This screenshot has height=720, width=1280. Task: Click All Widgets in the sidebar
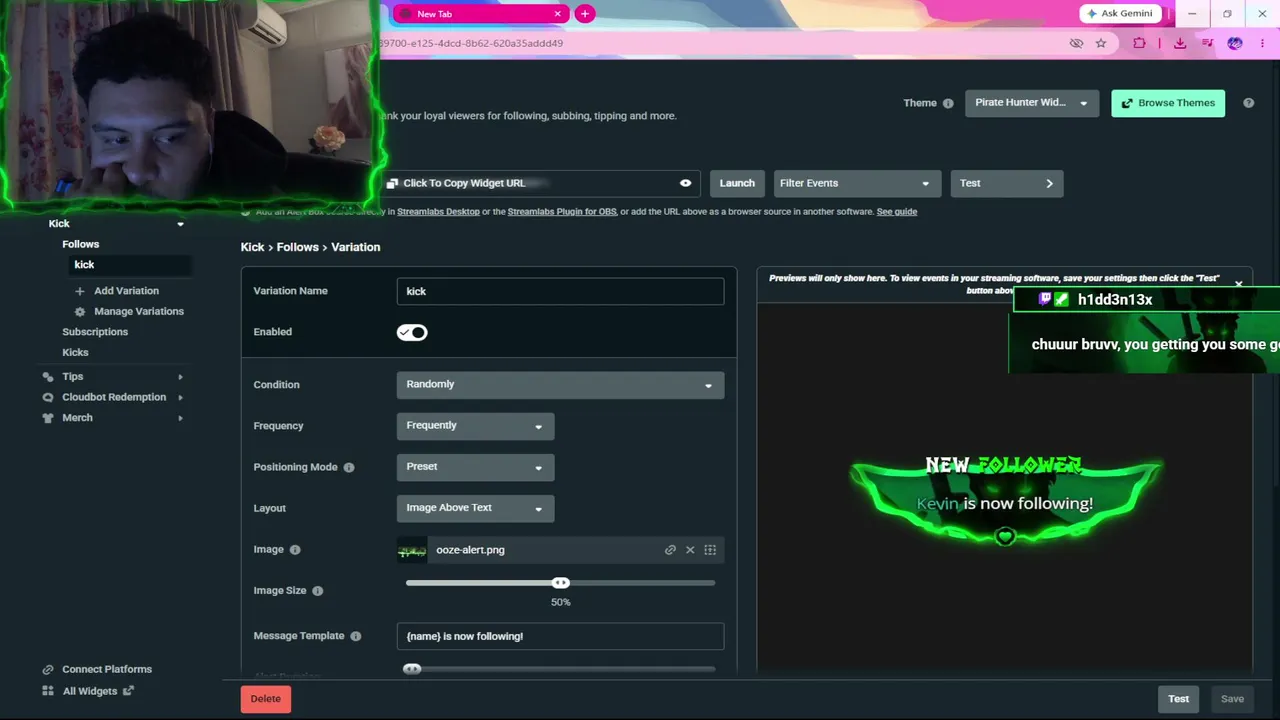coord(90,691)
